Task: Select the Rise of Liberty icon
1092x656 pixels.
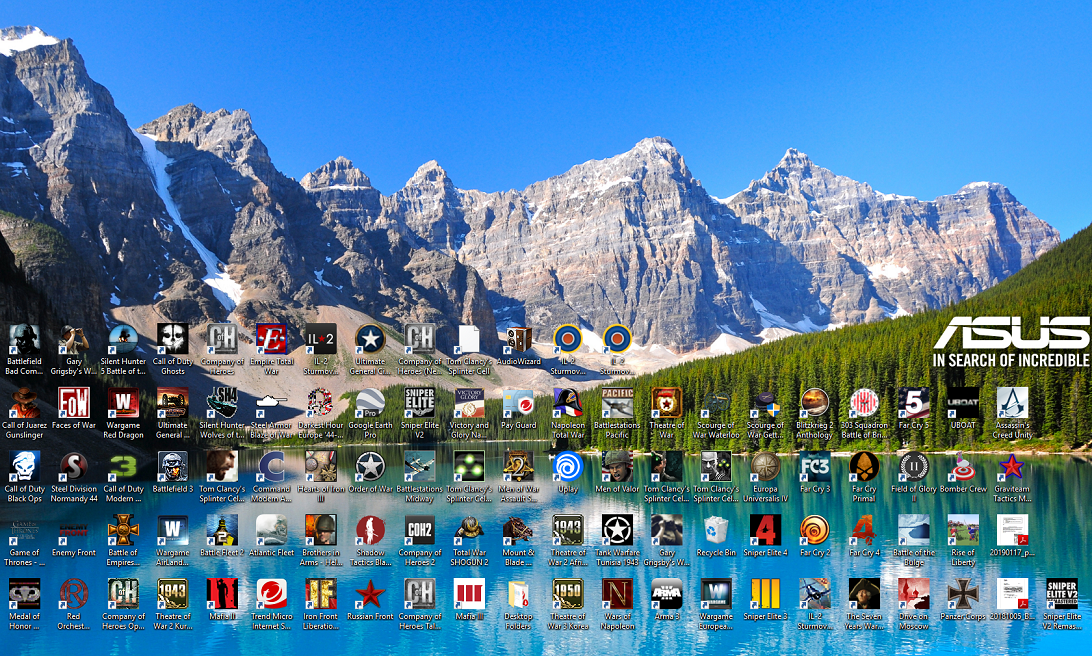Action: click(x=962, y=531)
